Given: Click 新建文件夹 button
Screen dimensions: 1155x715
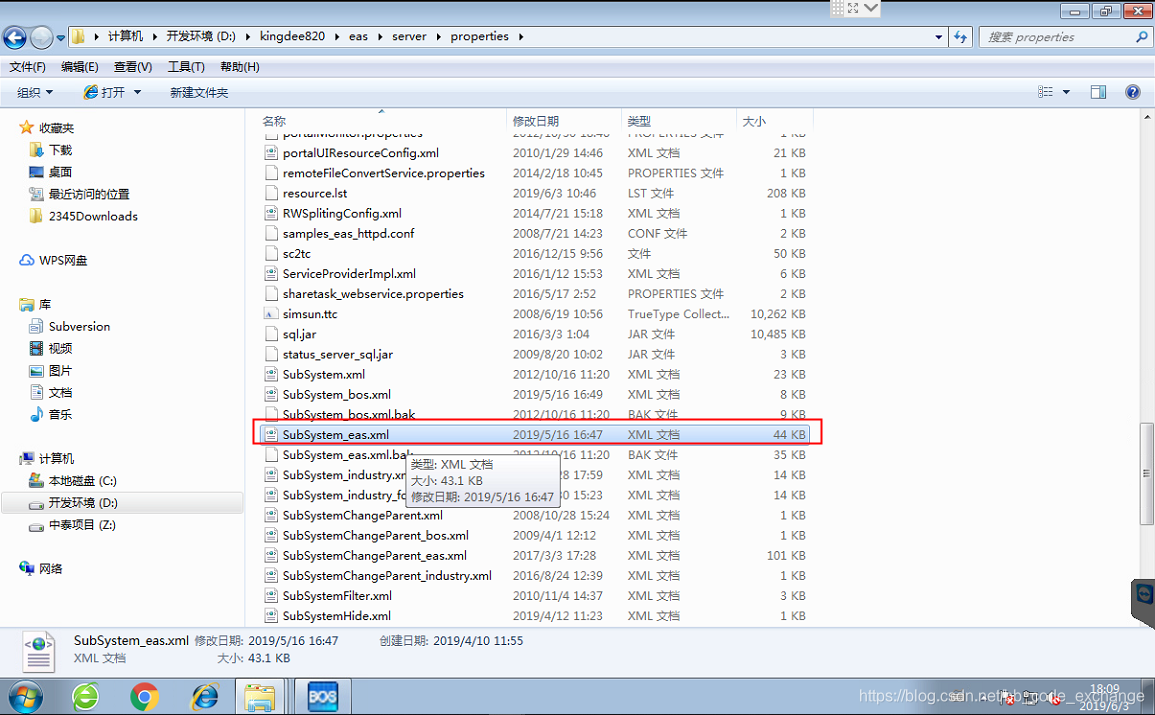Looking at the screenshot, I should pyautogui.click(x=199, y=93).
